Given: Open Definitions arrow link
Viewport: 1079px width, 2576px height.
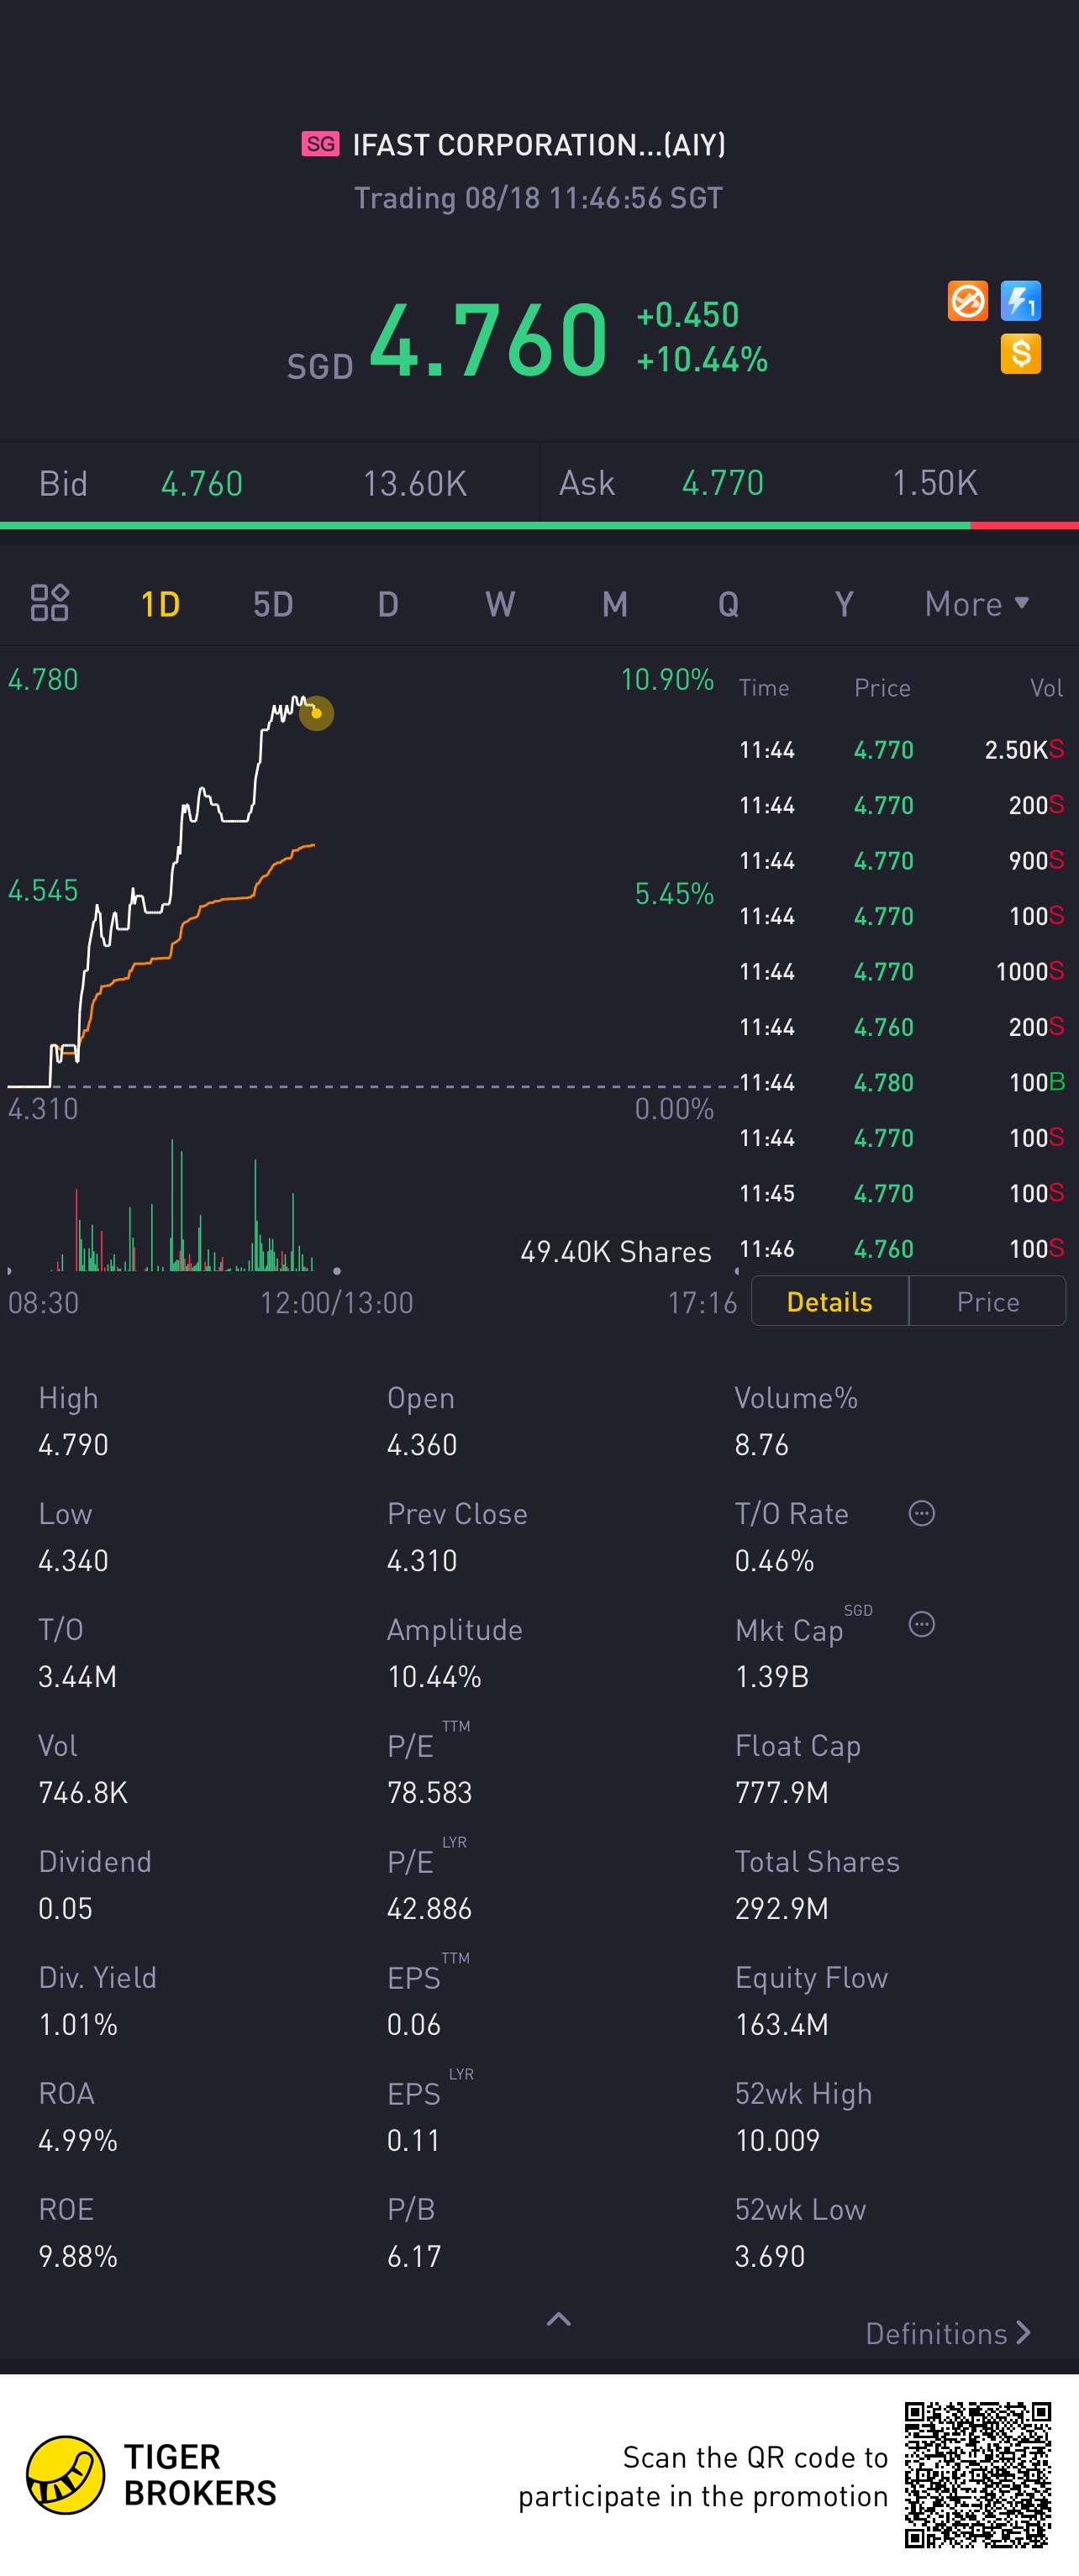Looking at the screenshot, I should point(947,2333).
